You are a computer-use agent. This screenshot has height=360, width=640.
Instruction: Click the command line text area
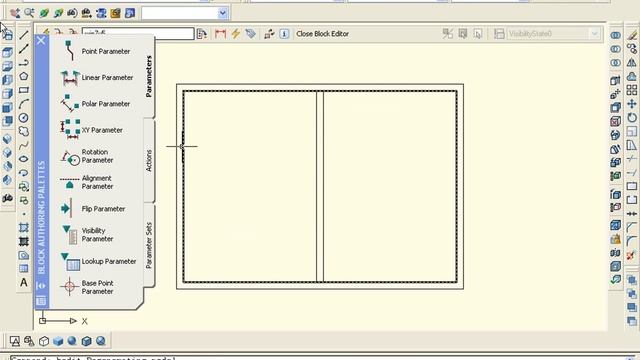[318, 358]
